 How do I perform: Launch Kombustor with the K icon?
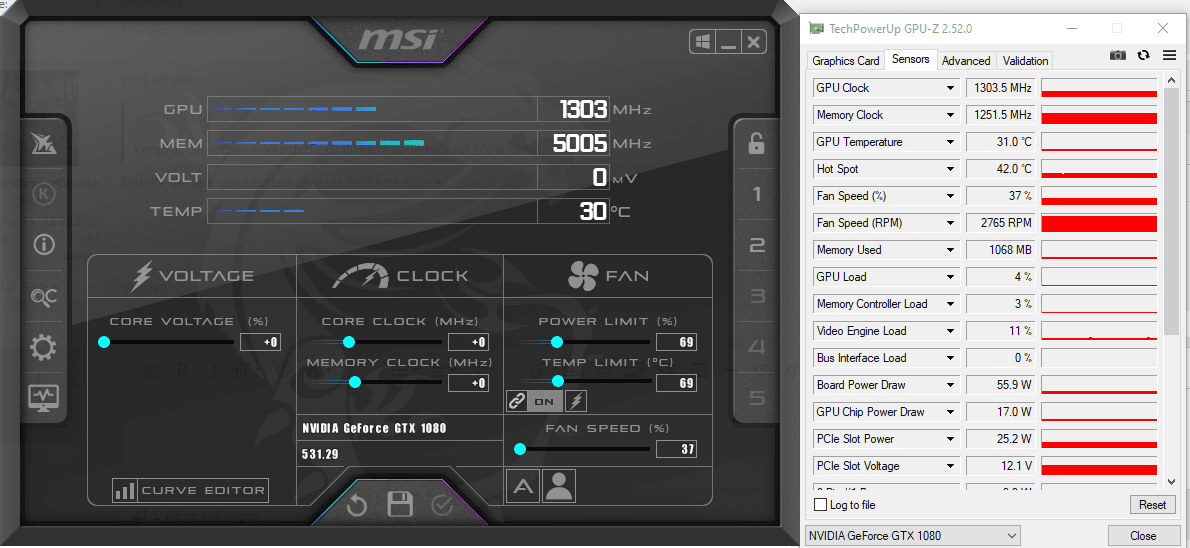point(43,194)
